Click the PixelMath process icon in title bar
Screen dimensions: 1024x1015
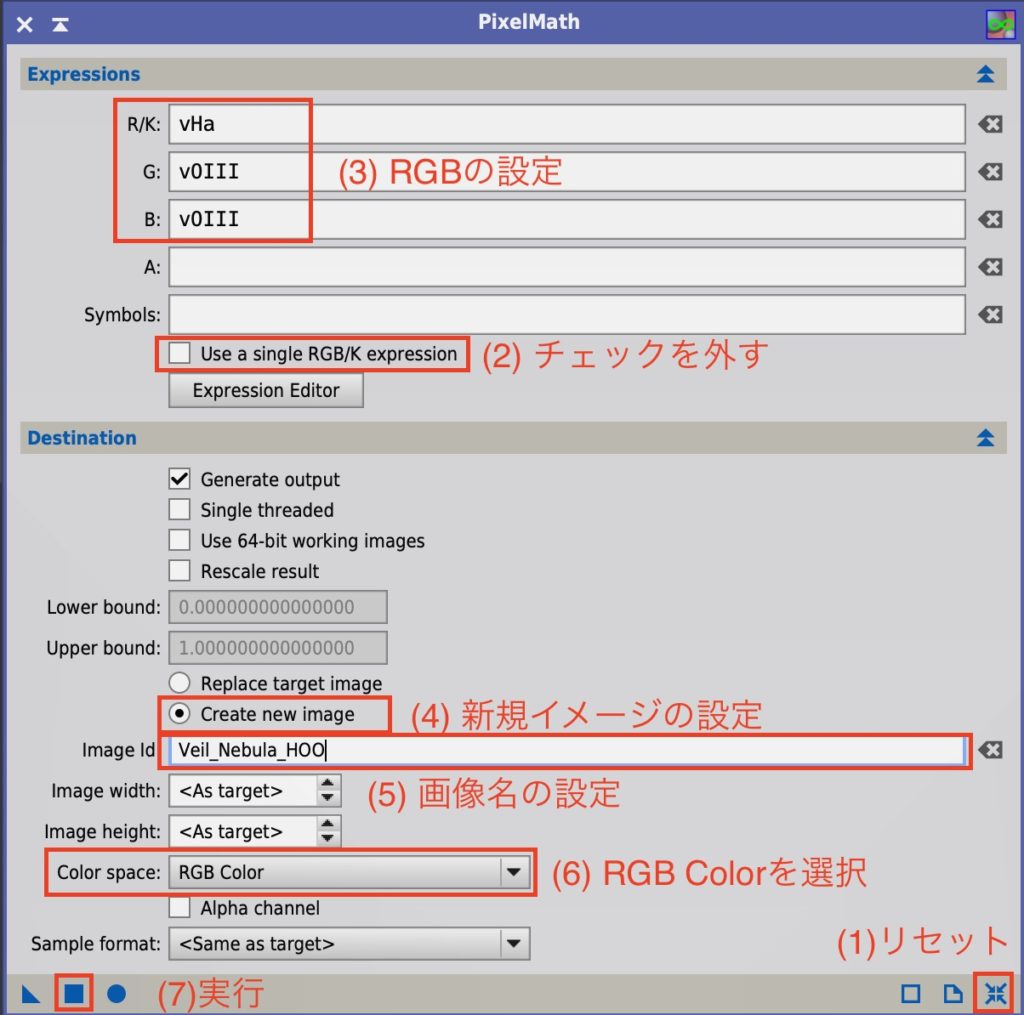pos(1000,25)
